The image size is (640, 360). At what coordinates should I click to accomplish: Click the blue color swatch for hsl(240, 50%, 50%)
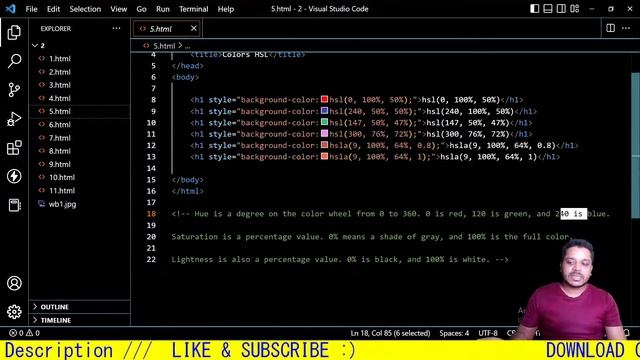pyautogui.click(x=324, y=111)
